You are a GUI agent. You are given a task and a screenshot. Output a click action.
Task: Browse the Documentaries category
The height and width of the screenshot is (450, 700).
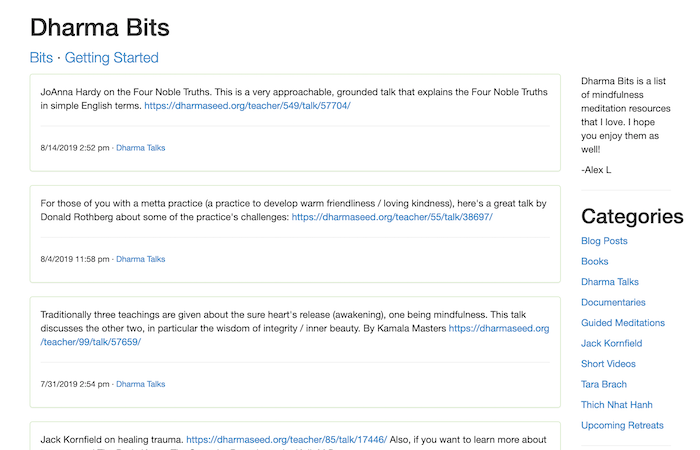point(613,303)
